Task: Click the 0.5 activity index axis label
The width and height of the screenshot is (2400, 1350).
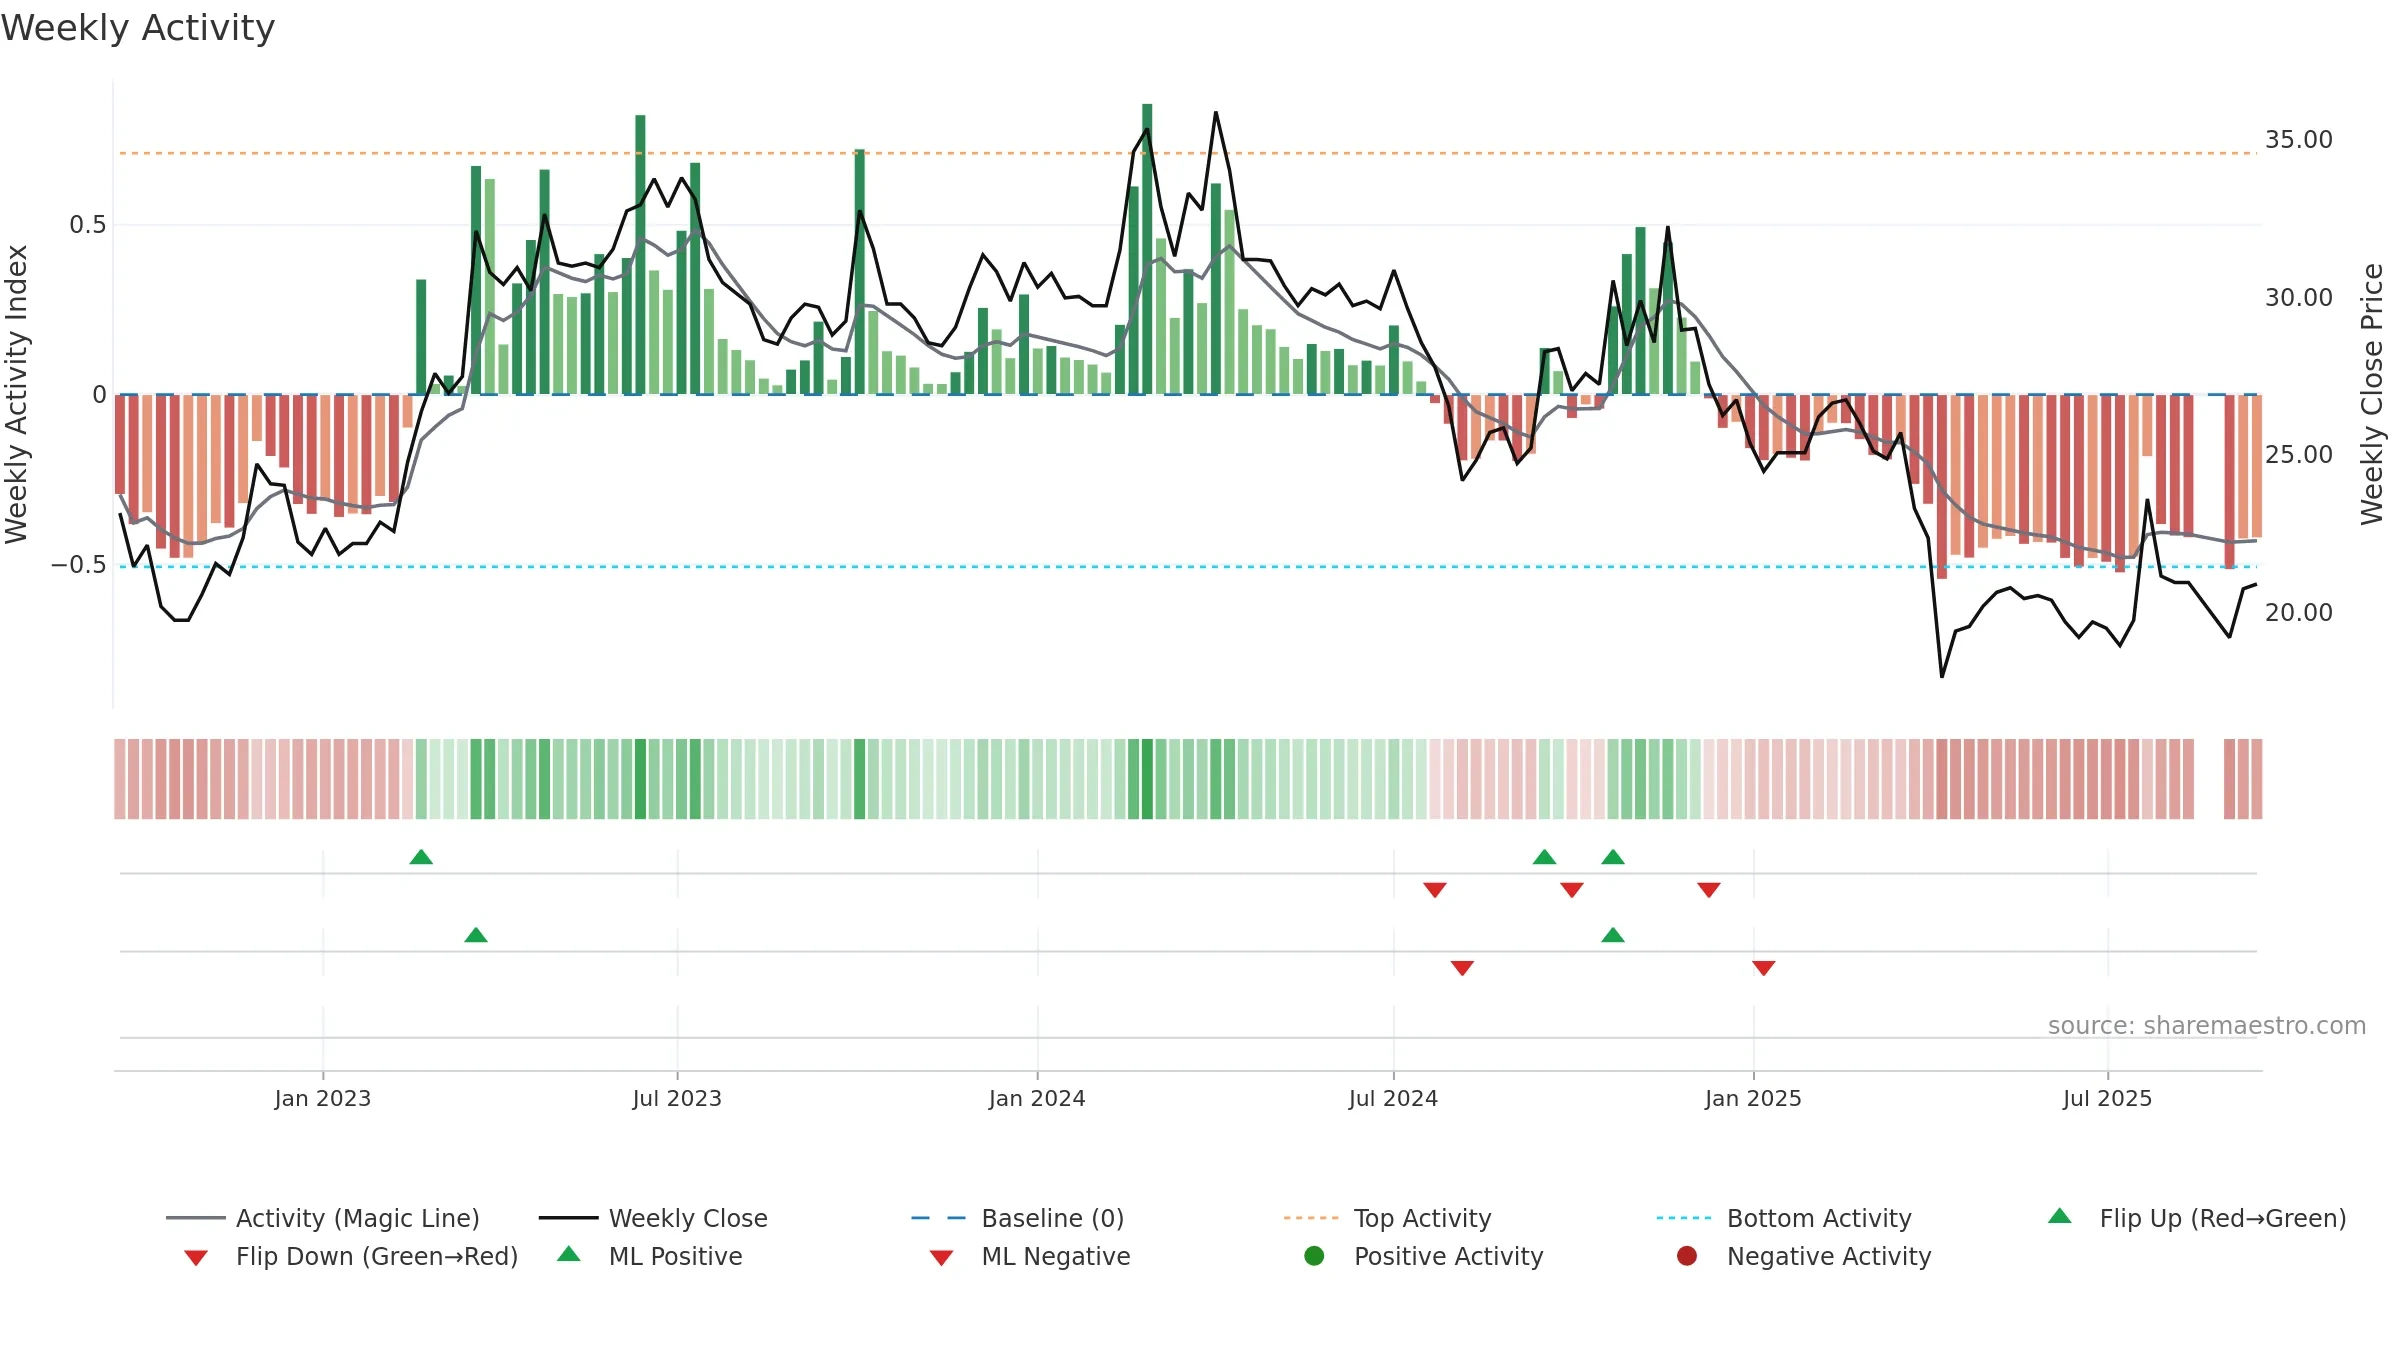Action: coord(87,224)
